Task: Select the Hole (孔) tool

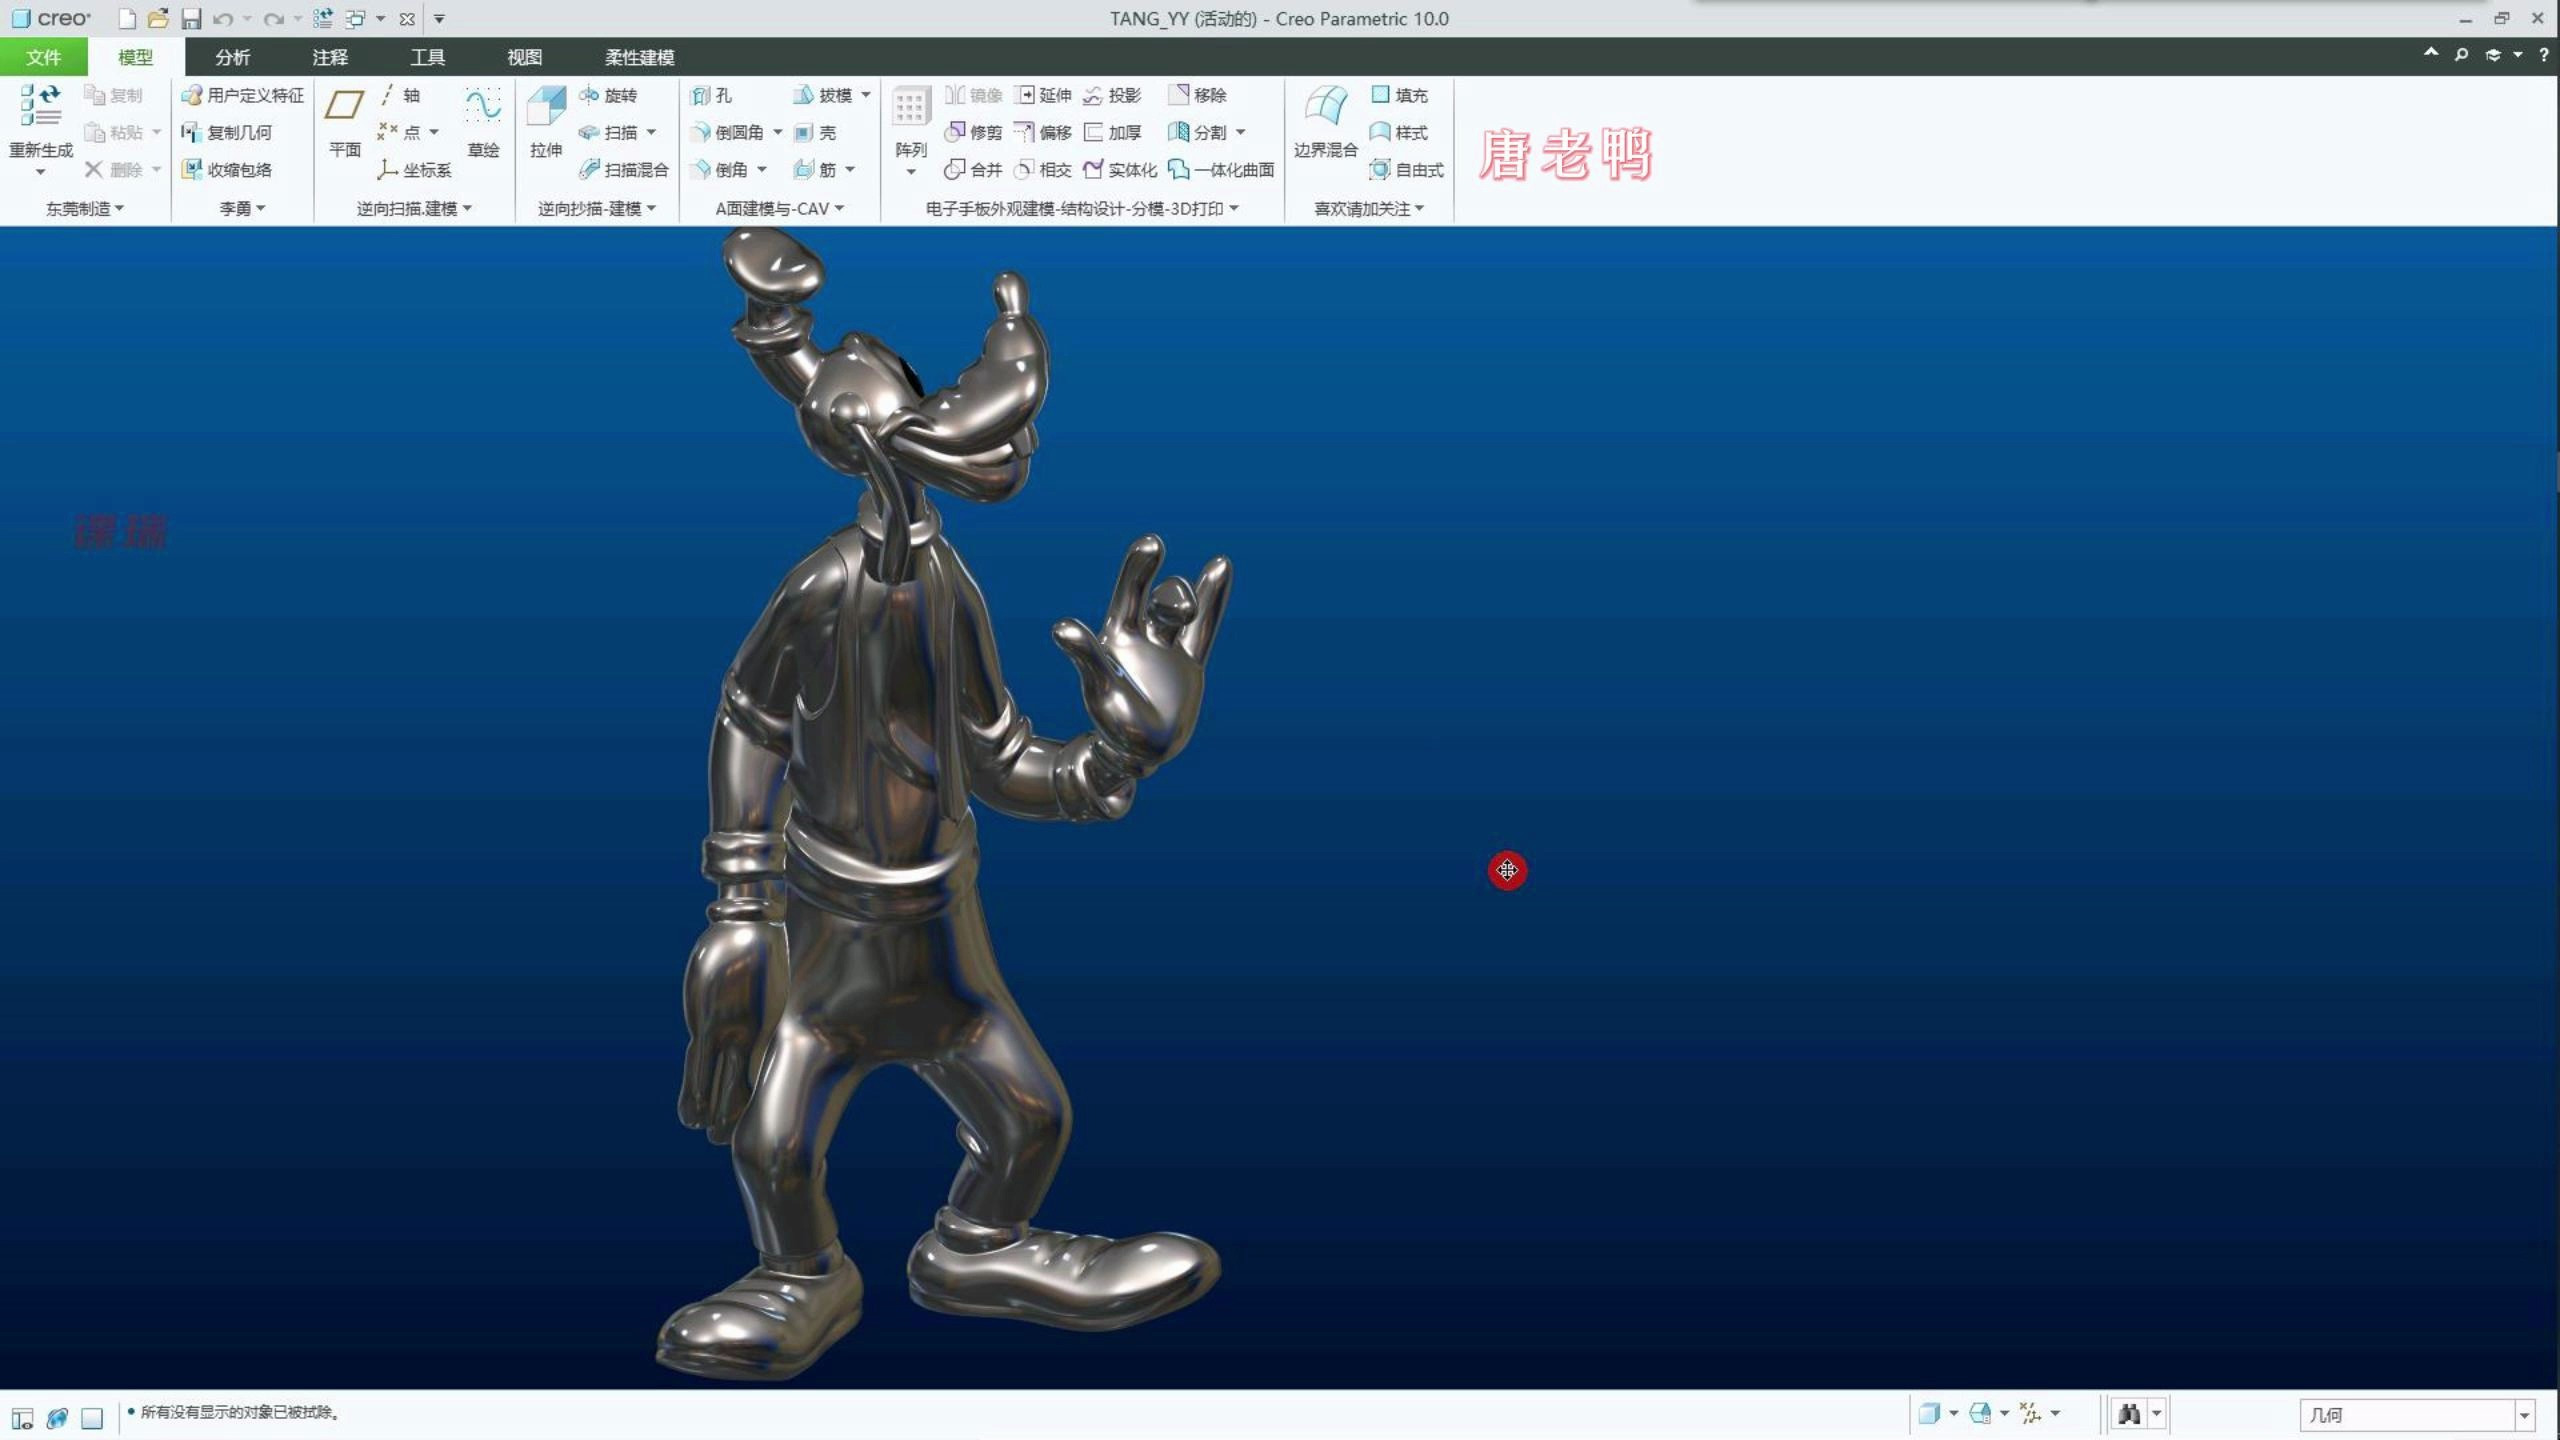Action: (711, 95)
